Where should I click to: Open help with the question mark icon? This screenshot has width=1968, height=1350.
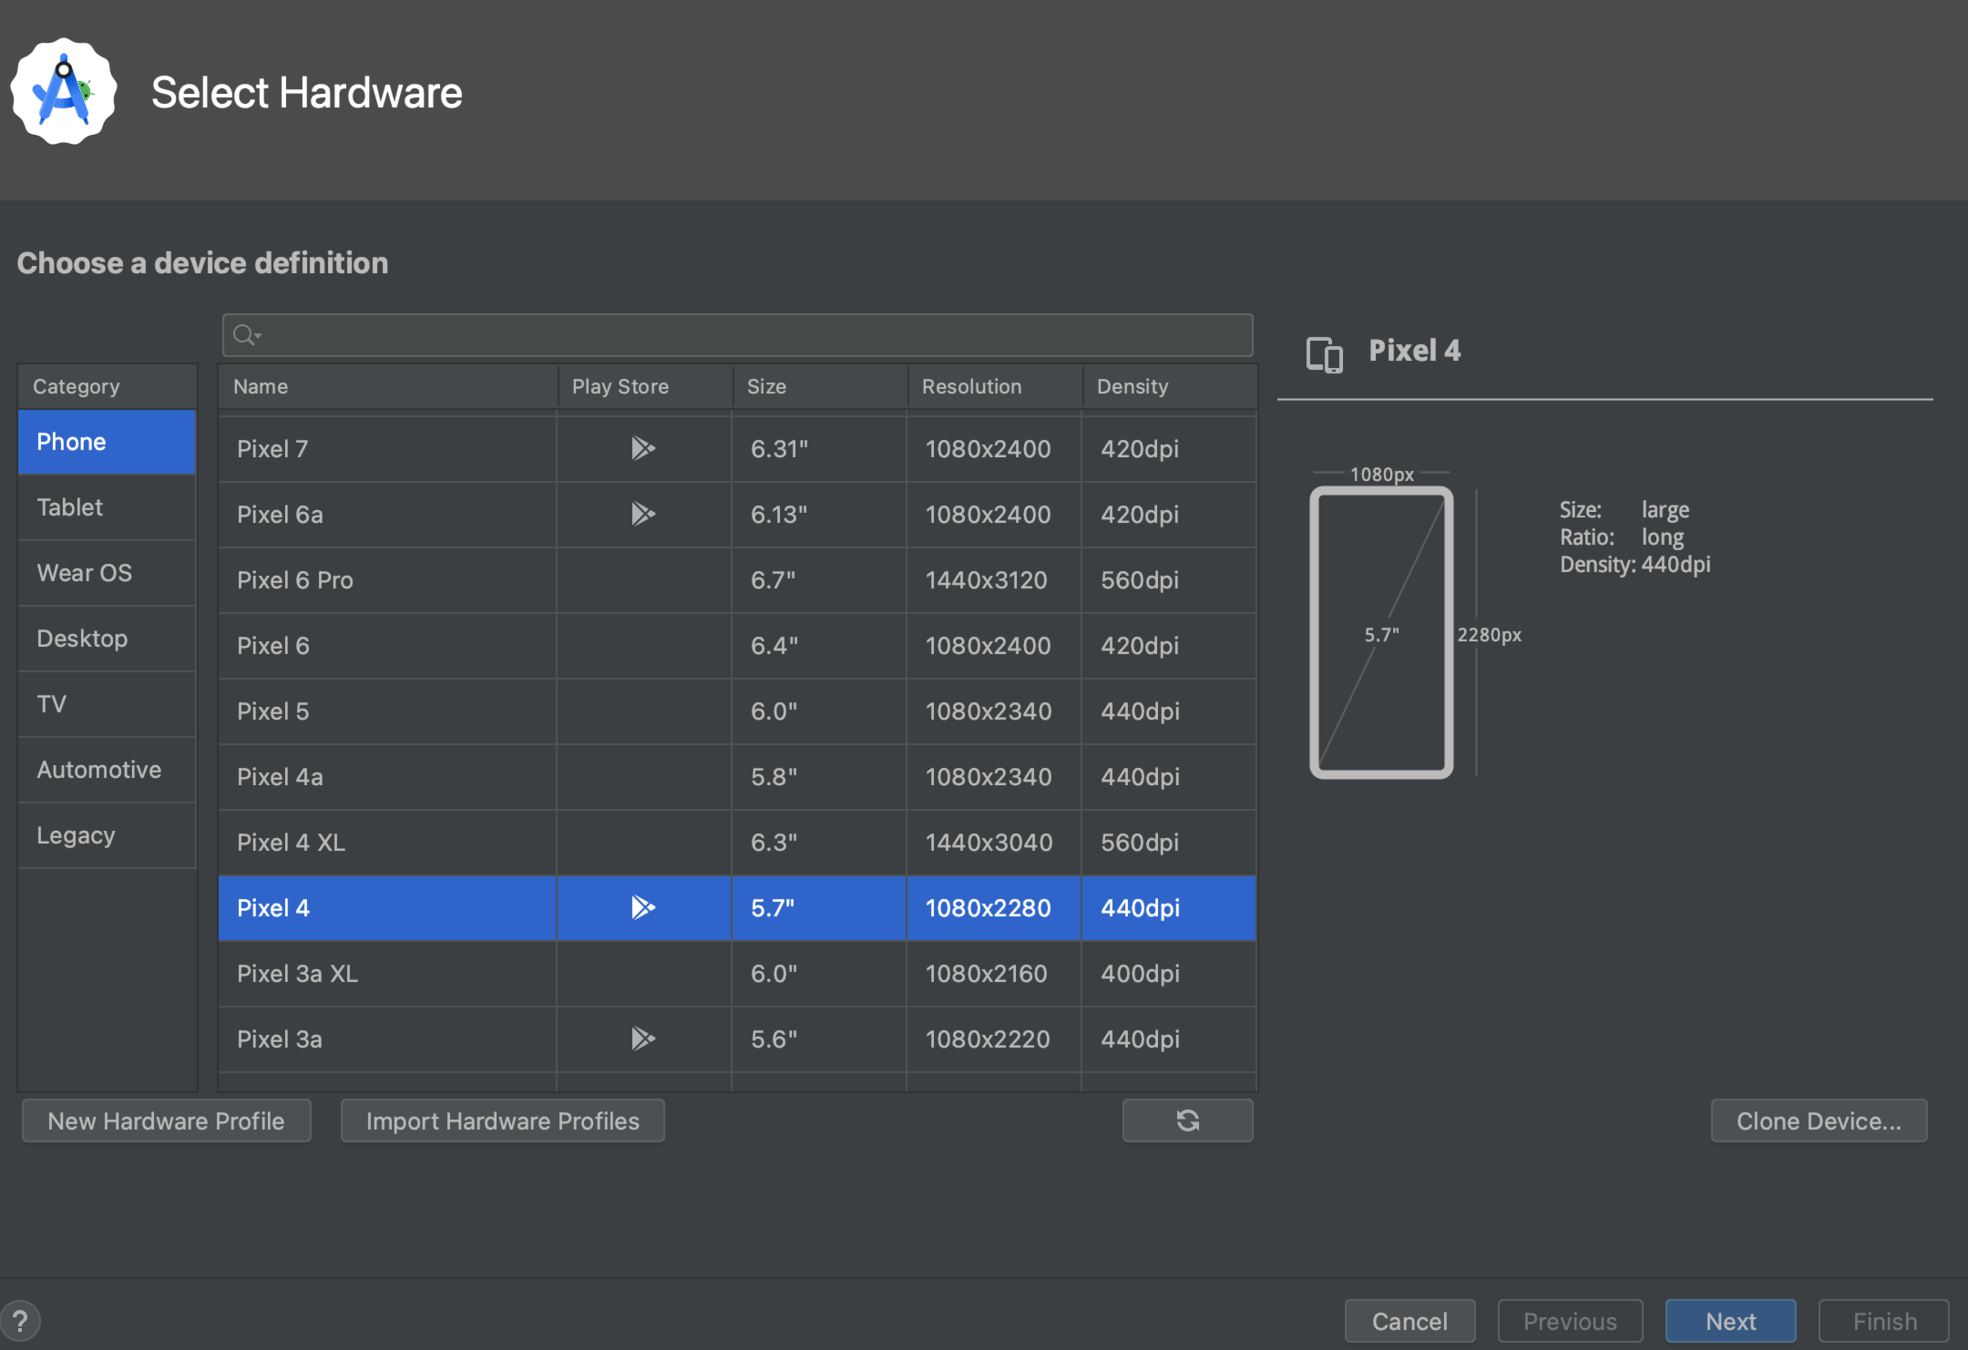(20, 1321)
